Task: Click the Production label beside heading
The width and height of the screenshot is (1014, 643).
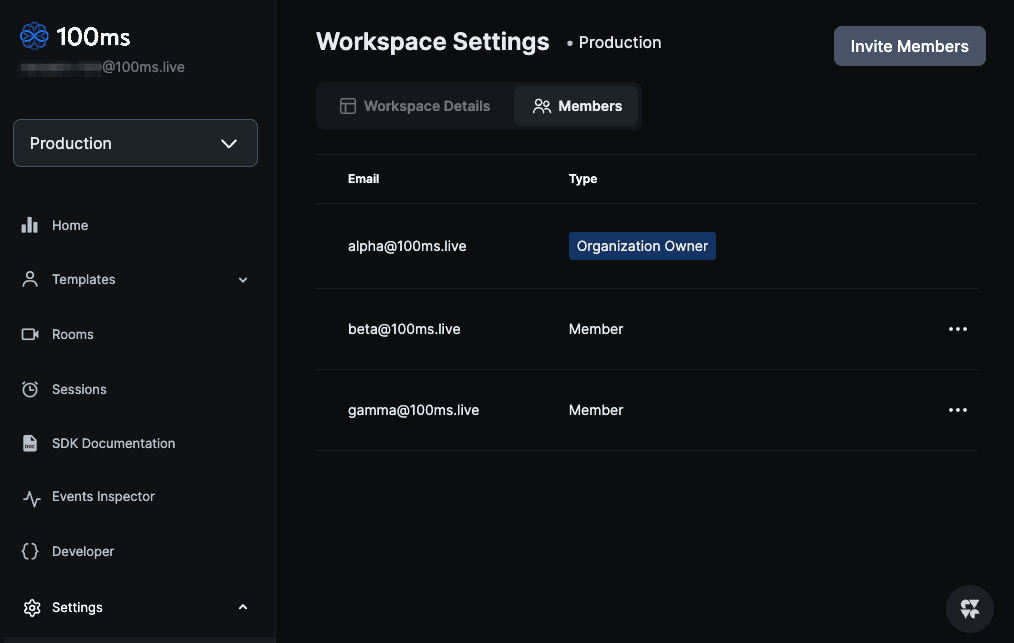Action: coord(620,43)
